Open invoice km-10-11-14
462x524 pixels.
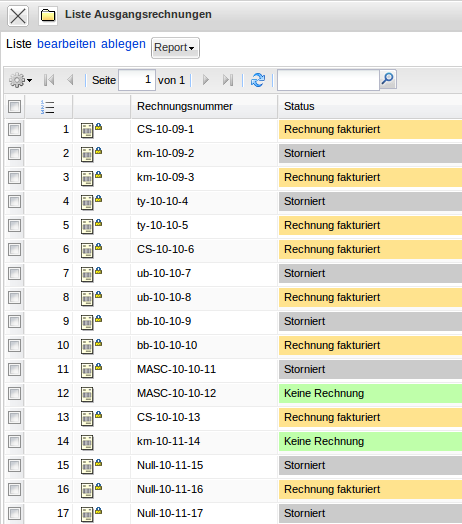[168, 441]
